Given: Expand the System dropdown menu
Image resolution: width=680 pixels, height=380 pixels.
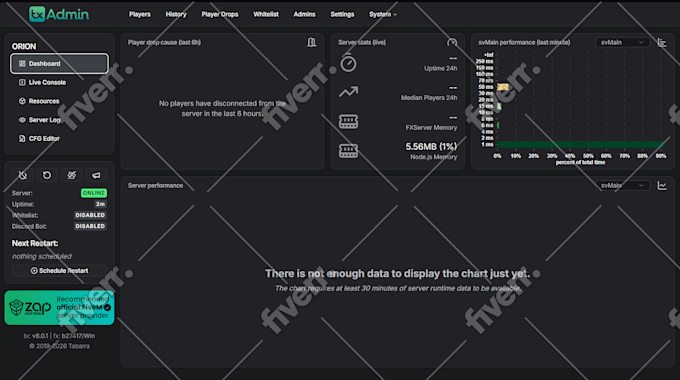Looking at the screenshot, I should [382, 14].
